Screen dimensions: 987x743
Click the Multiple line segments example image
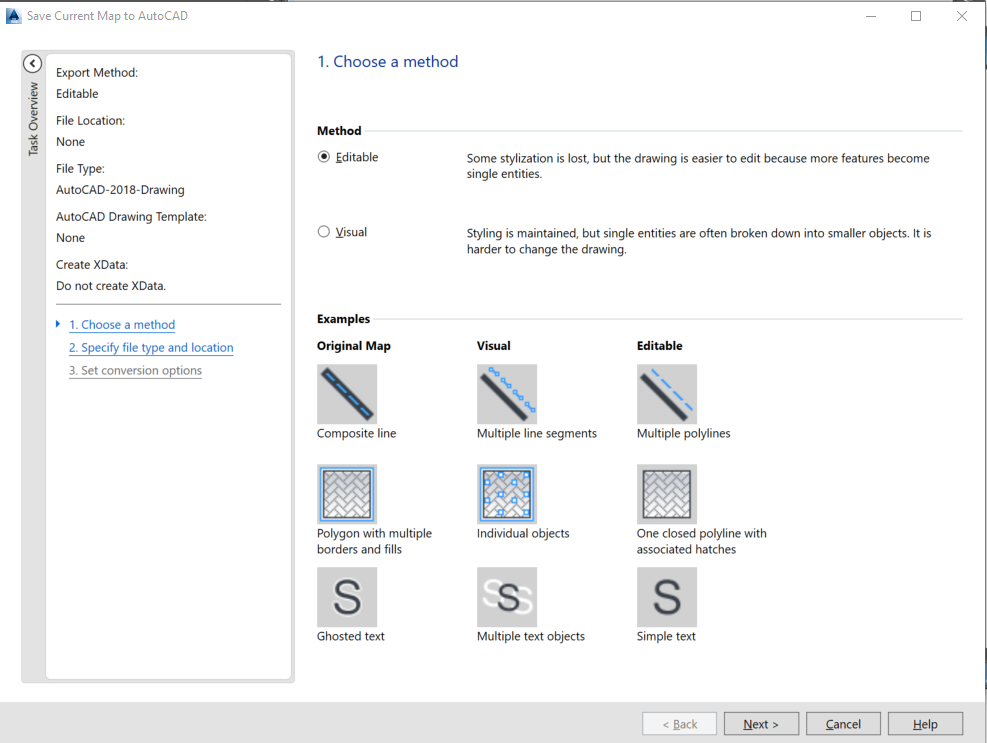(x=507, y=393)
